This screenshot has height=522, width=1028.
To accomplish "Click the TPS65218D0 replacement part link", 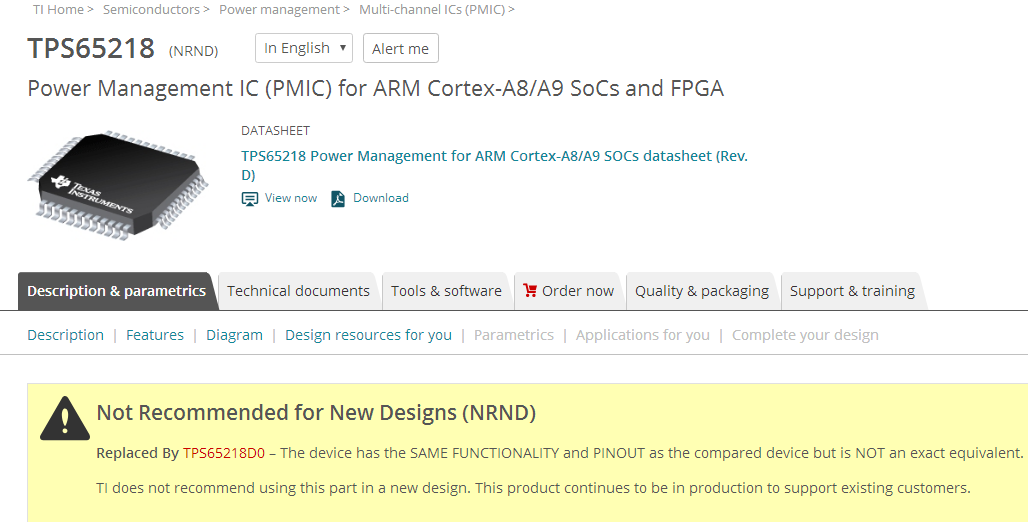I will pyautogui.click(x=224, y=453).
